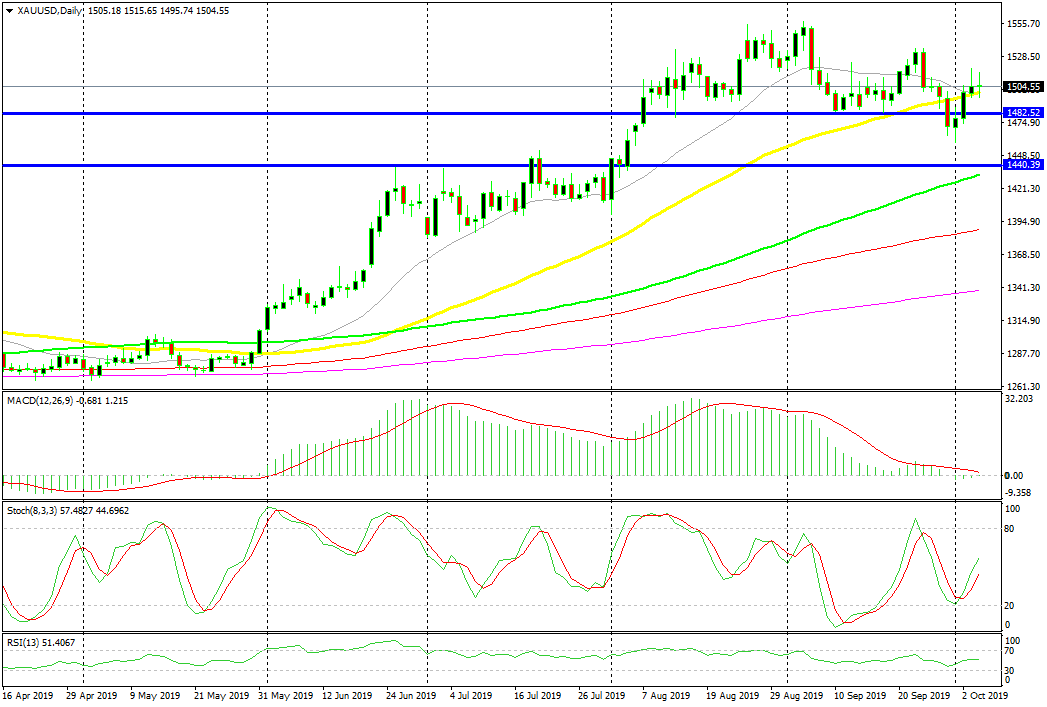Click the 32.203 MACD scale value
This screenshot has width=1047, height=707.
(x=1020, y=400)
